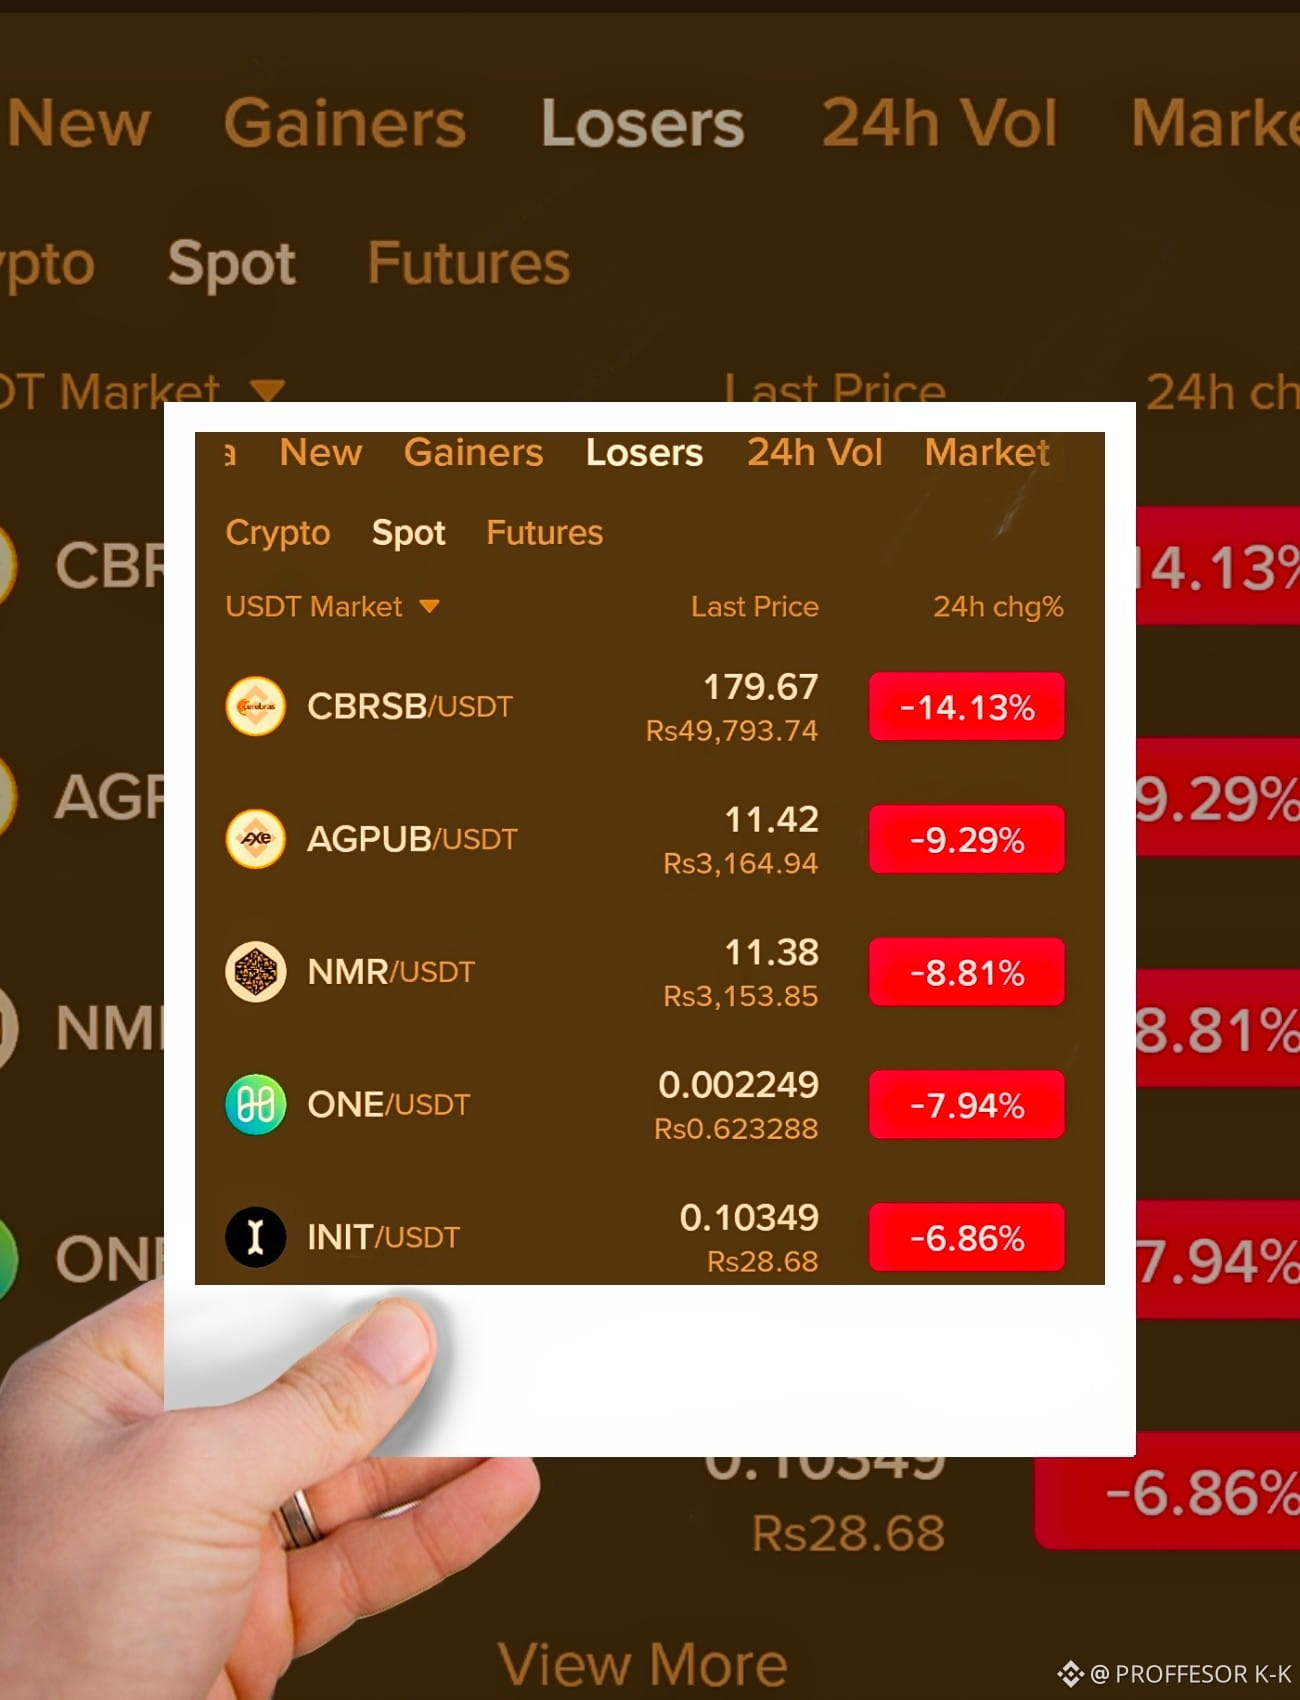Click the Binance logo beside PROFFESOR K-K
The image size is (1300, 1700).
coord(1070,1674)
